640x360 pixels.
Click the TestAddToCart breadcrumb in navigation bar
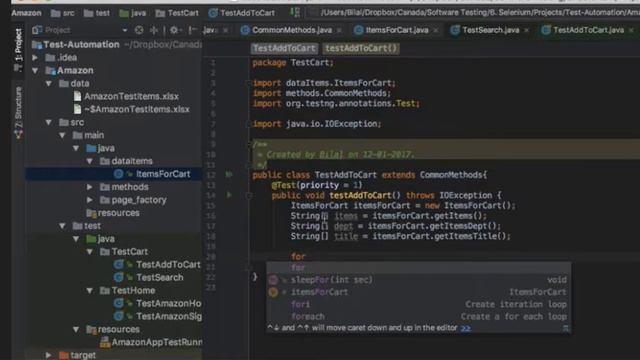(x=242, y=13)
